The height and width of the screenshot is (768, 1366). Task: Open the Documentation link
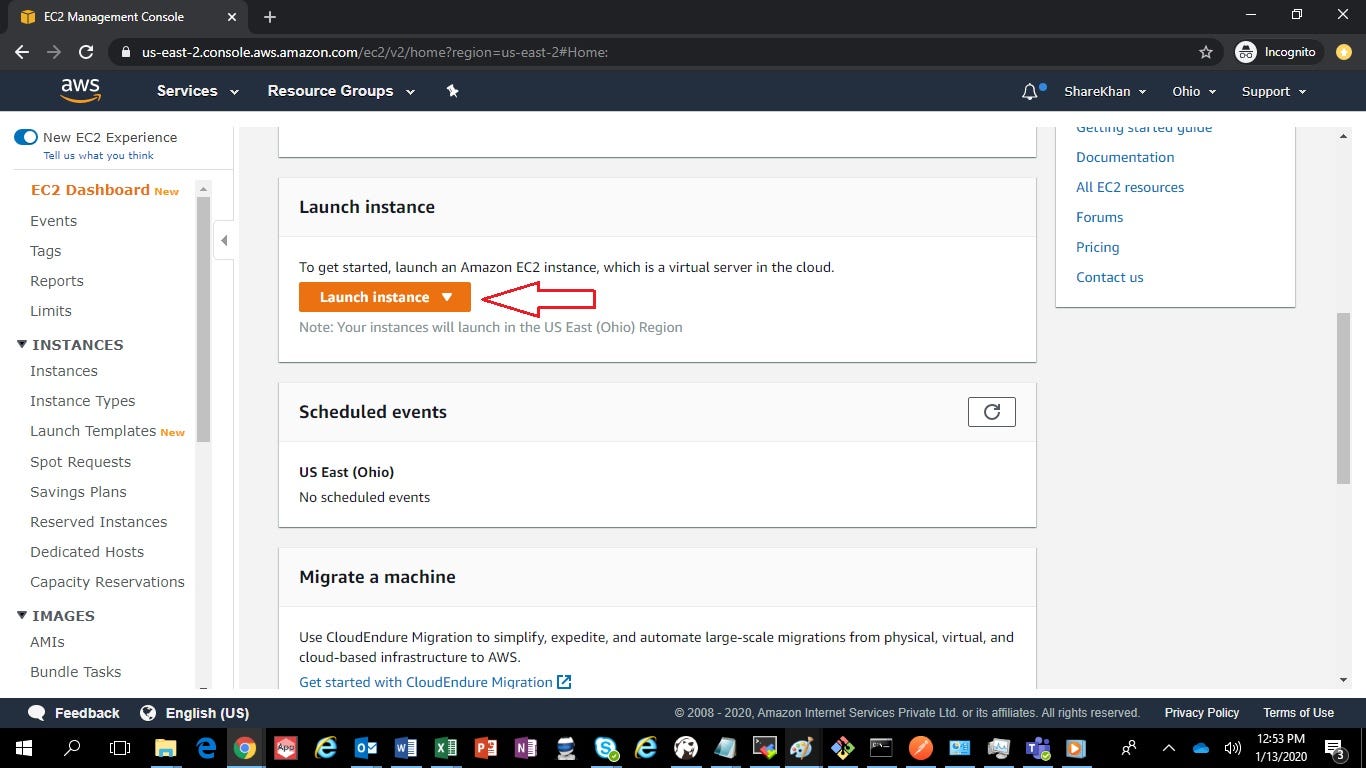[1124, 157]
